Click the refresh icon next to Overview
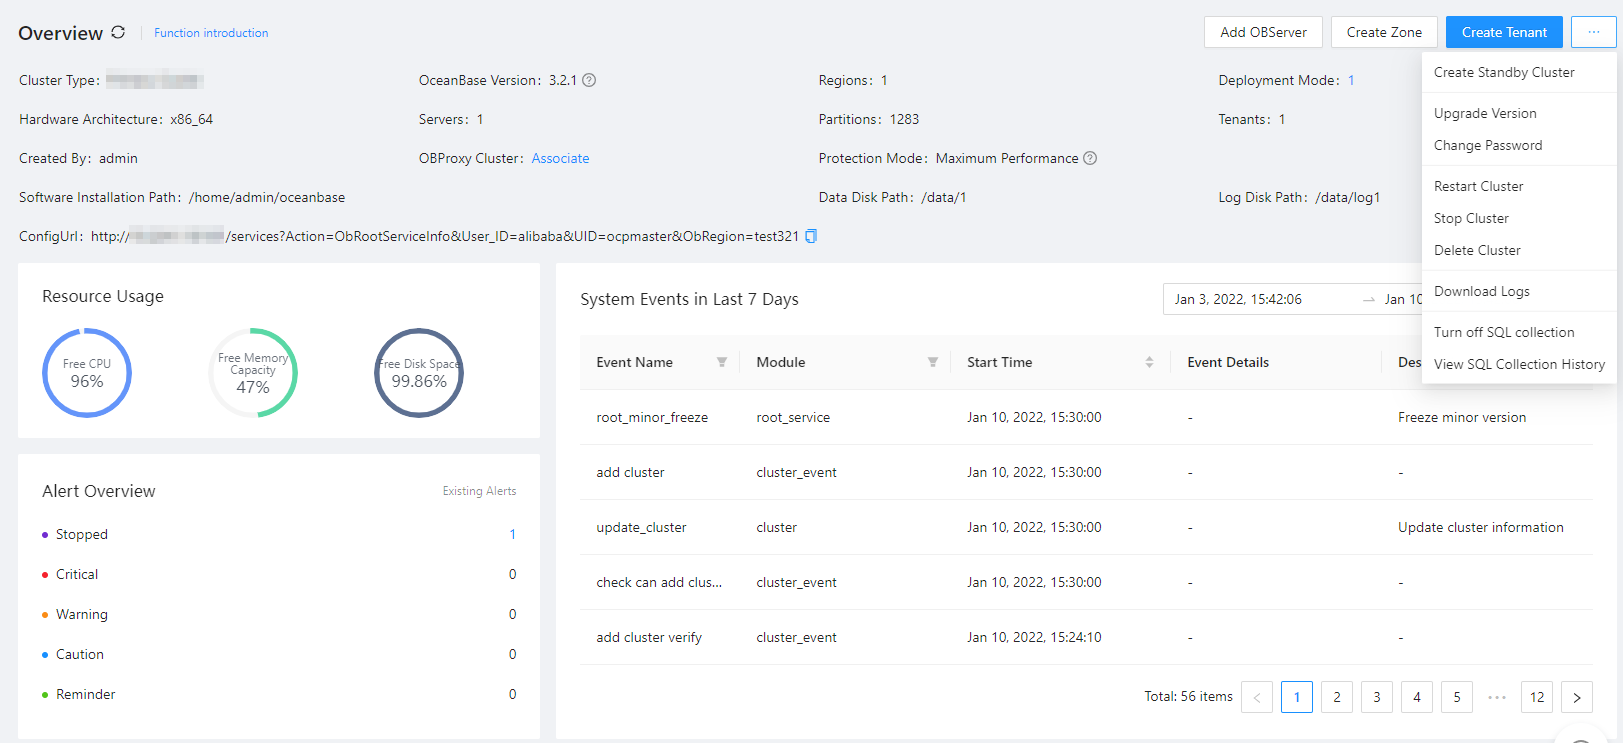This screenshot has height=743, width=1623. pyautogui.click(x=118, y=32)
